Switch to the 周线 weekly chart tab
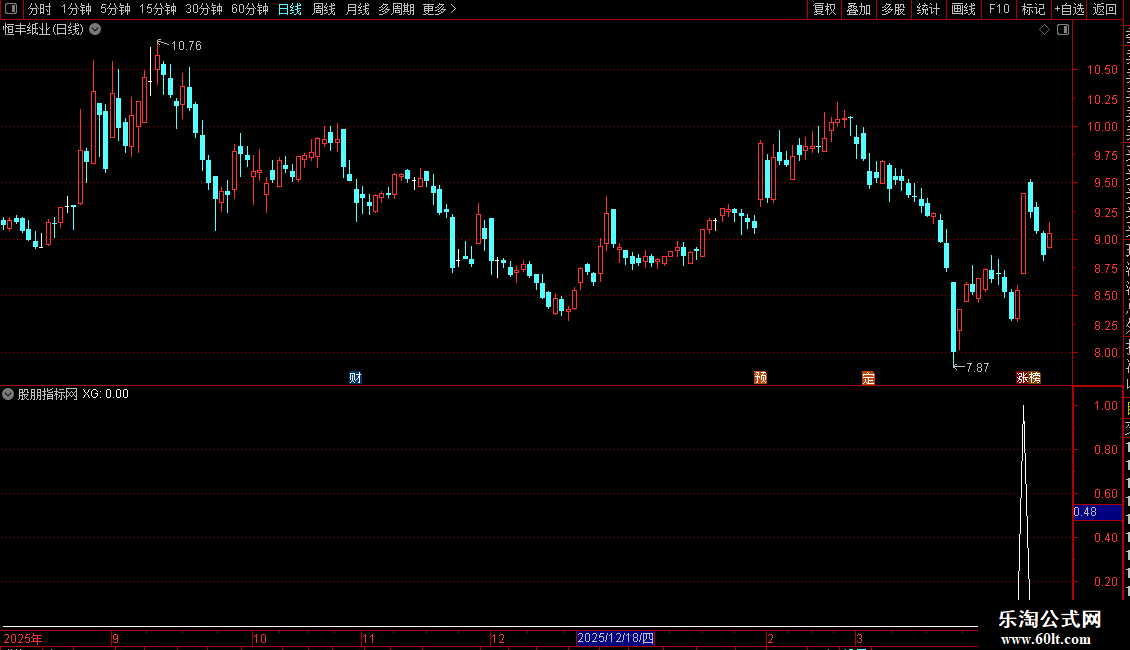Screen dimensions: 1130x650 [324, 9]
